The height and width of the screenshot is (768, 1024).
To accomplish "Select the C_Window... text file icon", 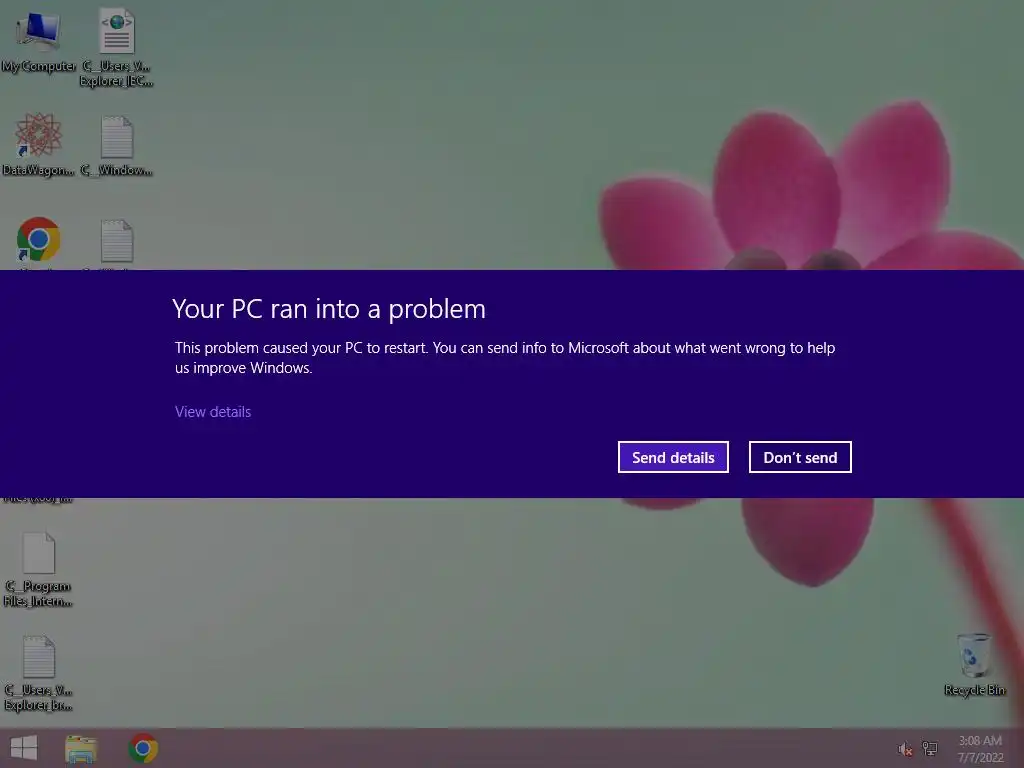I will pyautogui.click(x=117, y=146).
